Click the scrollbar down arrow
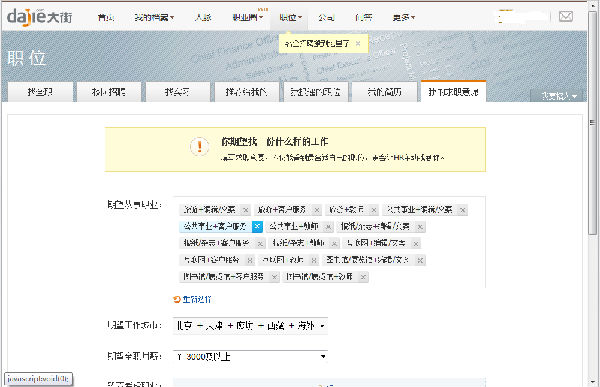Viewport: 600px width, 387px height. [x=592, y=382]
